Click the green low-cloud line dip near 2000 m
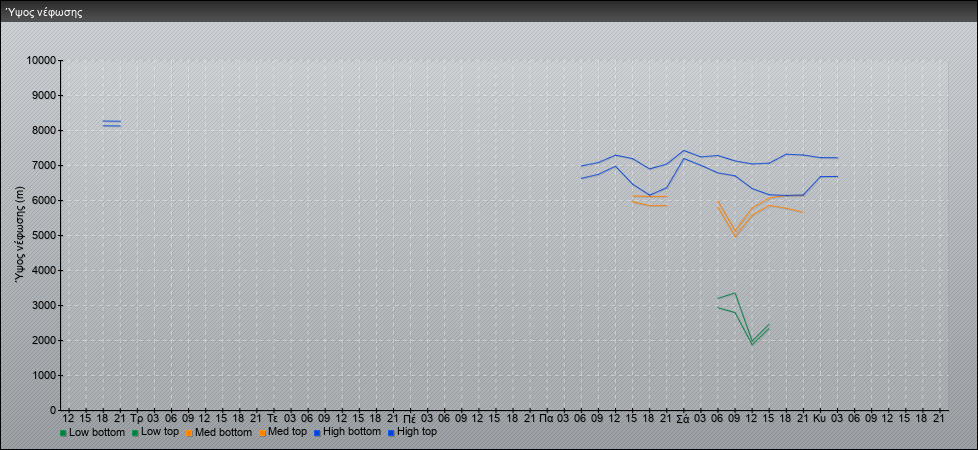 pyautogui.click(x=752, y=343)
